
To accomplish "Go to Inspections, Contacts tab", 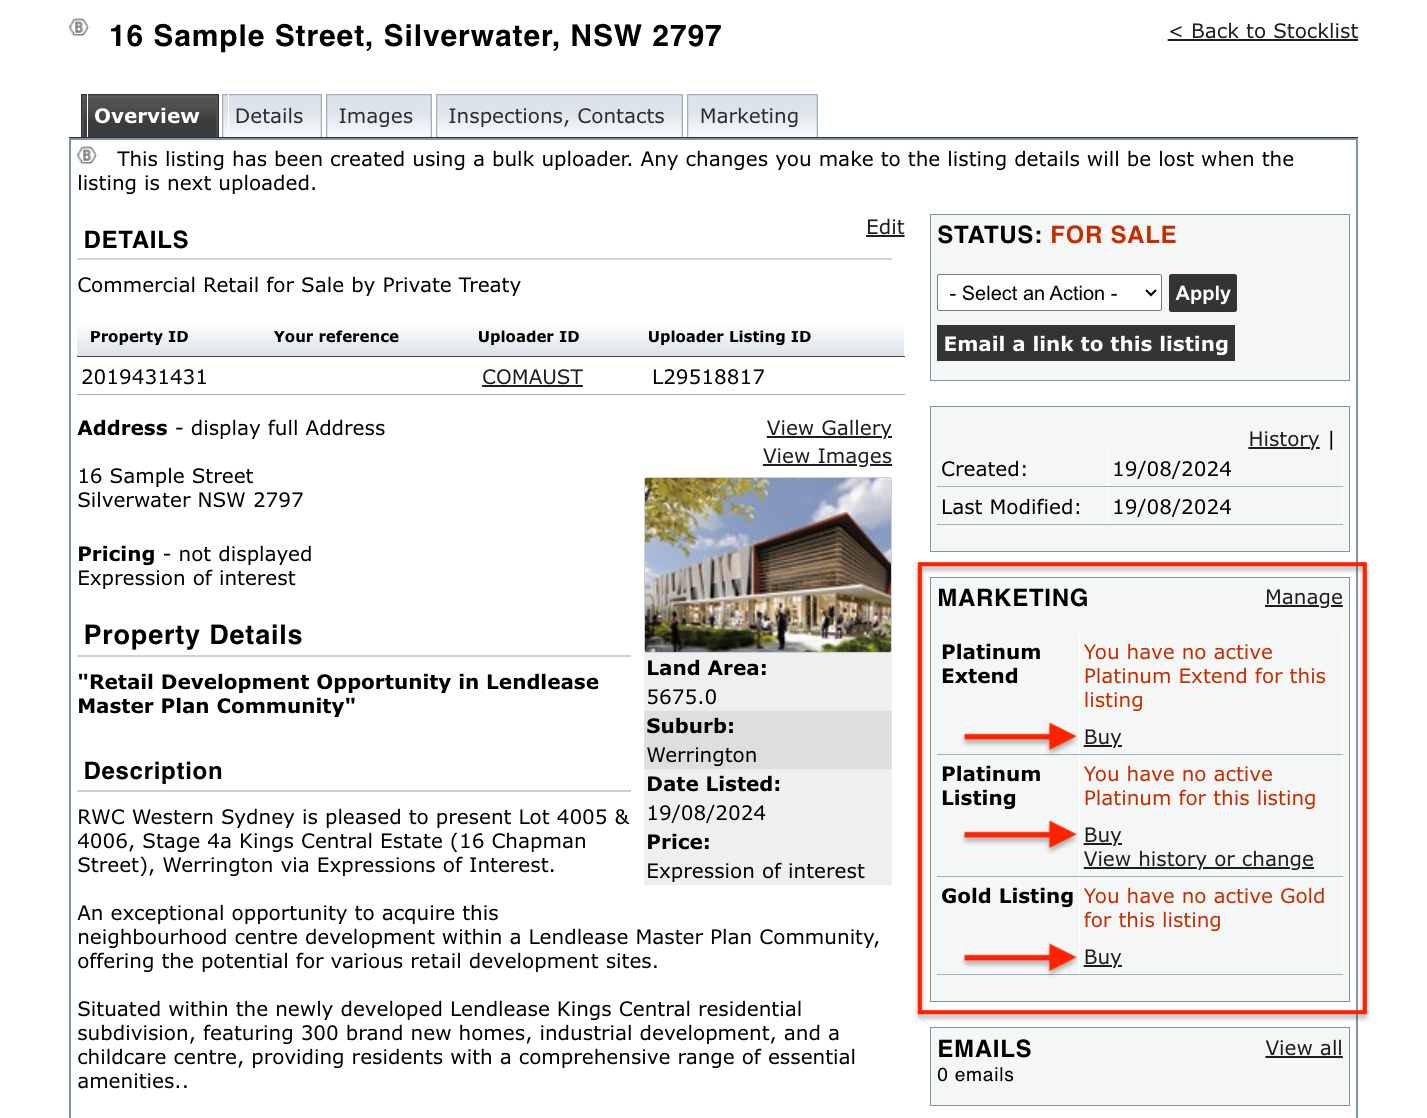I will 556,116.
